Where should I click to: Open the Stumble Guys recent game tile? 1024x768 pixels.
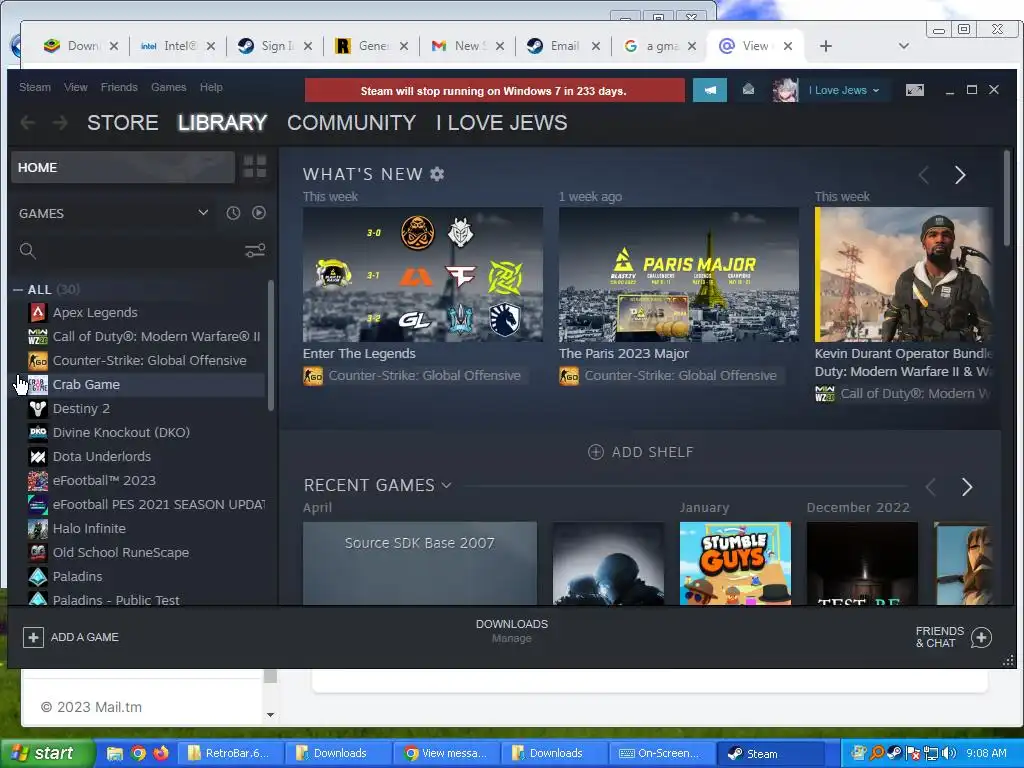coord(735,563)
